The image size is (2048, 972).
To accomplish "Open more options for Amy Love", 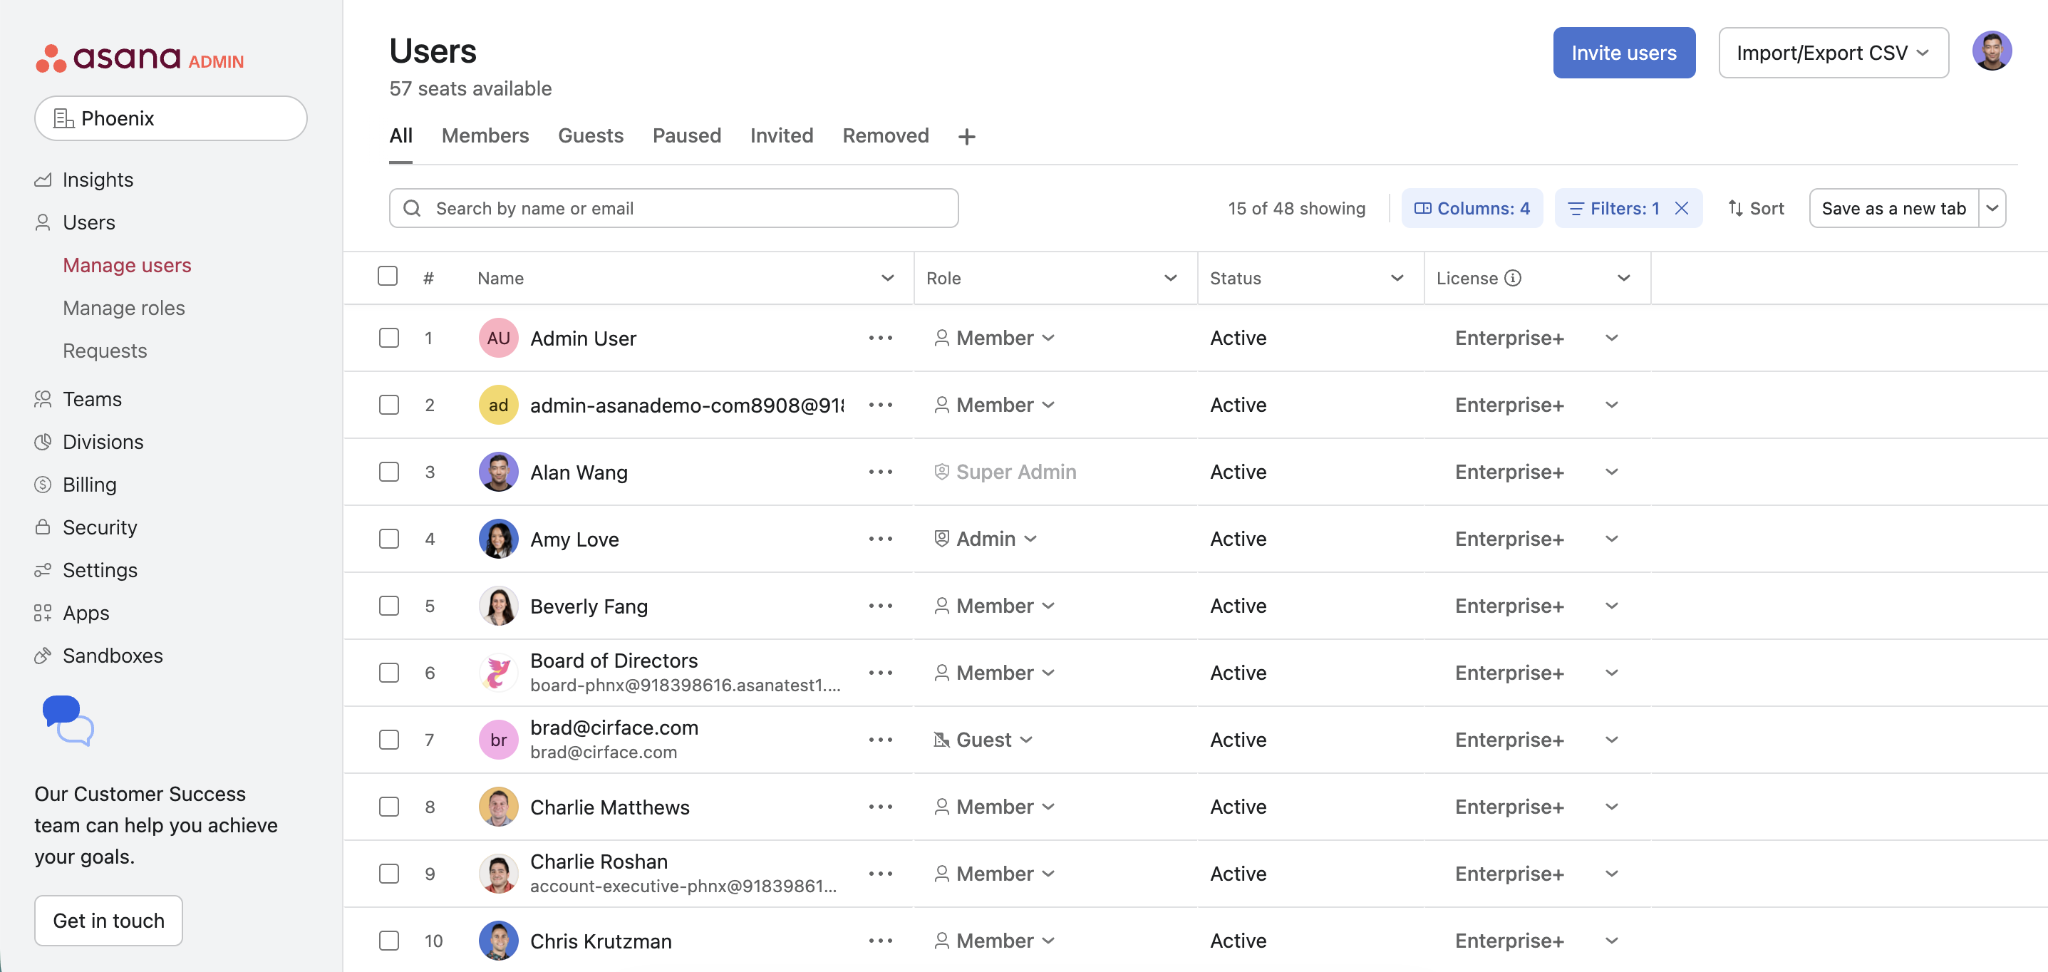I will tap(880, 539).
